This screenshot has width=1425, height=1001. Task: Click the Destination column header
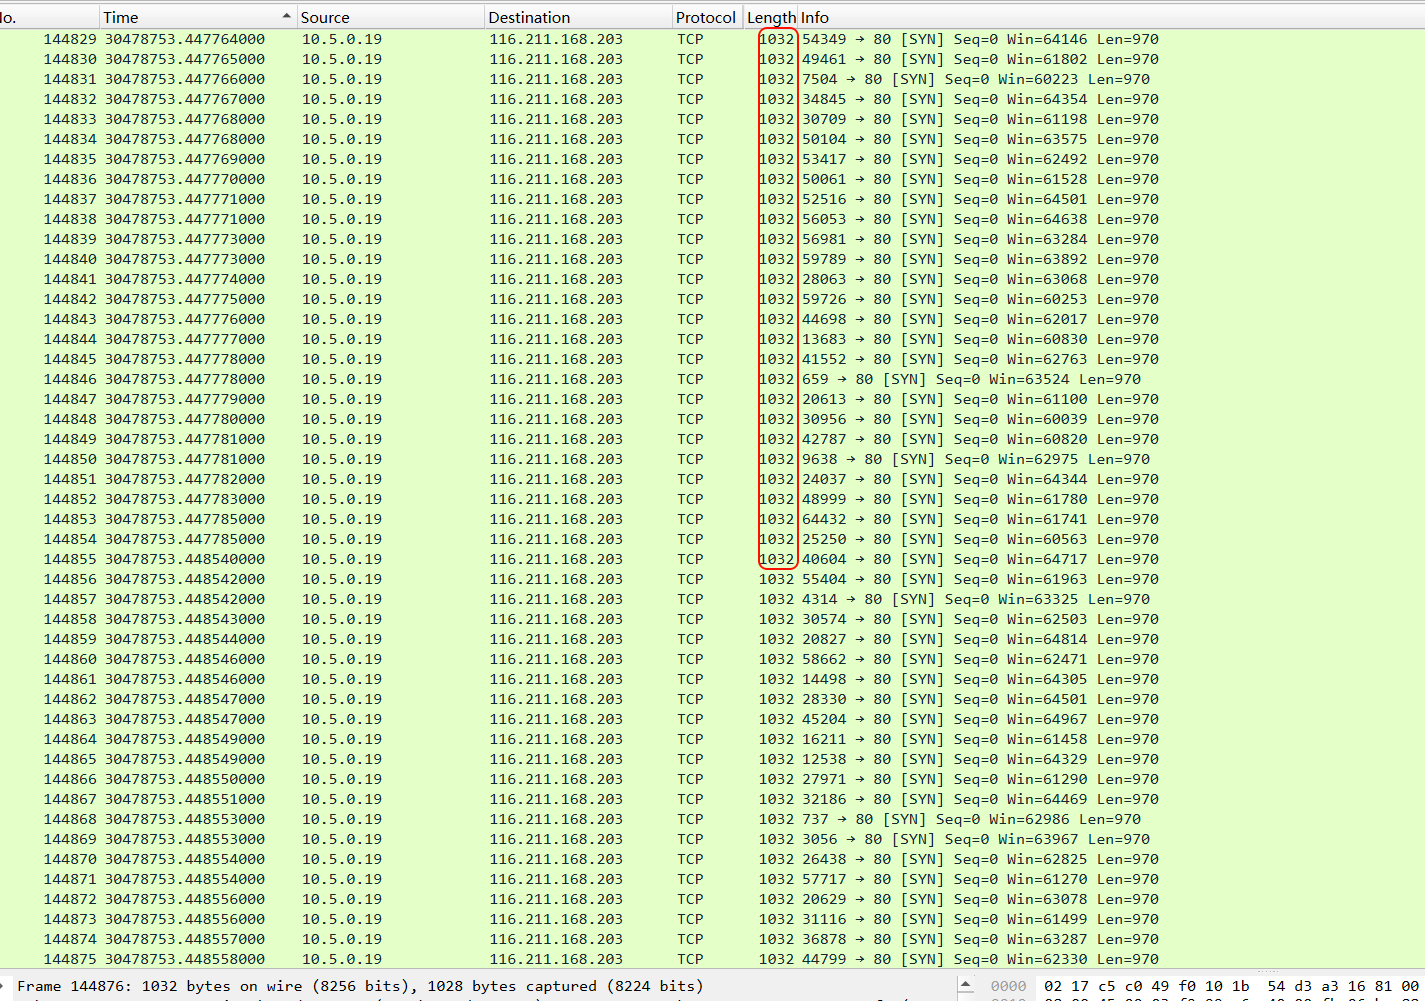(x=578, y=17)
